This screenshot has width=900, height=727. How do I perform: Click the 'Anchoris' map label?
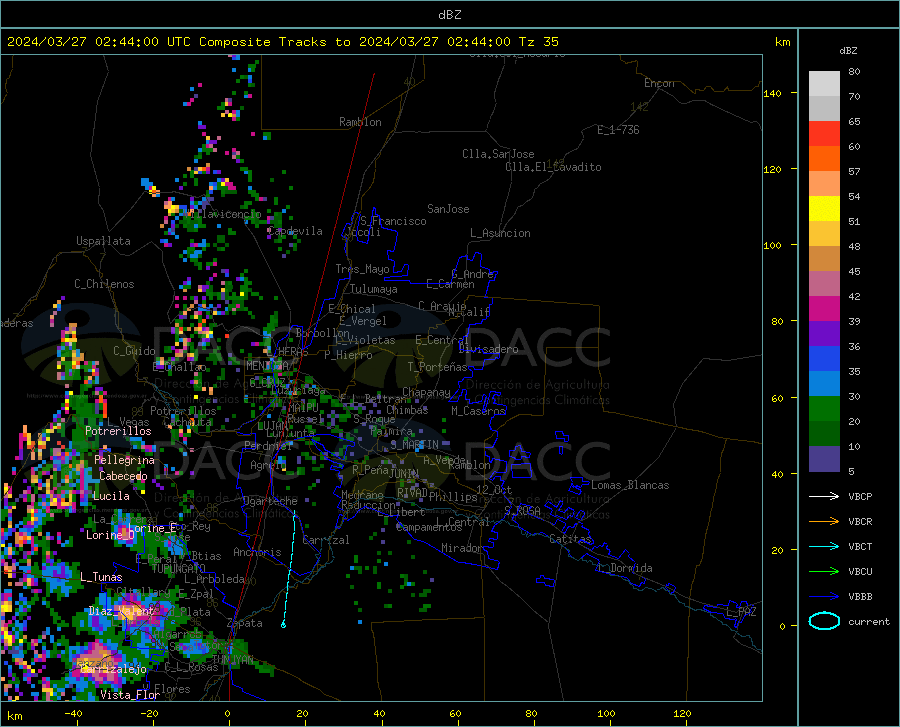(x=257, y=553)
